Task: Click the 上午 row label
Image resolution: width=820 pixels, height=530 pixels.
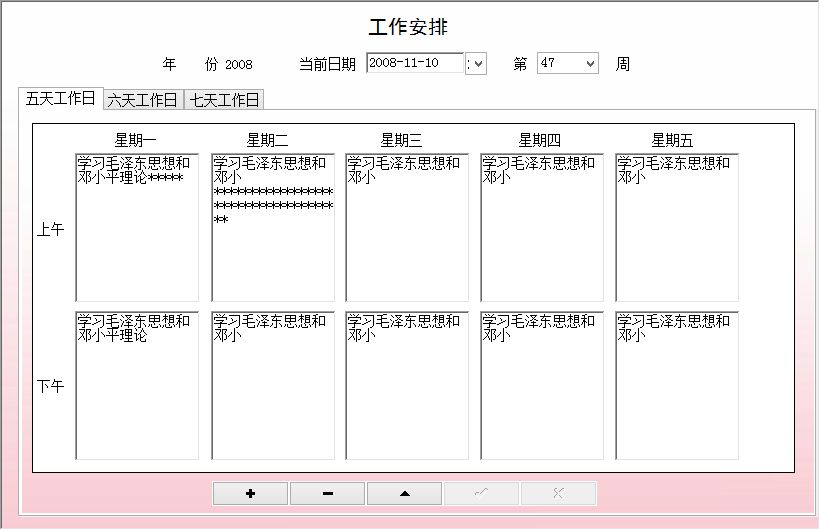Action: click(x=51, y=229)
